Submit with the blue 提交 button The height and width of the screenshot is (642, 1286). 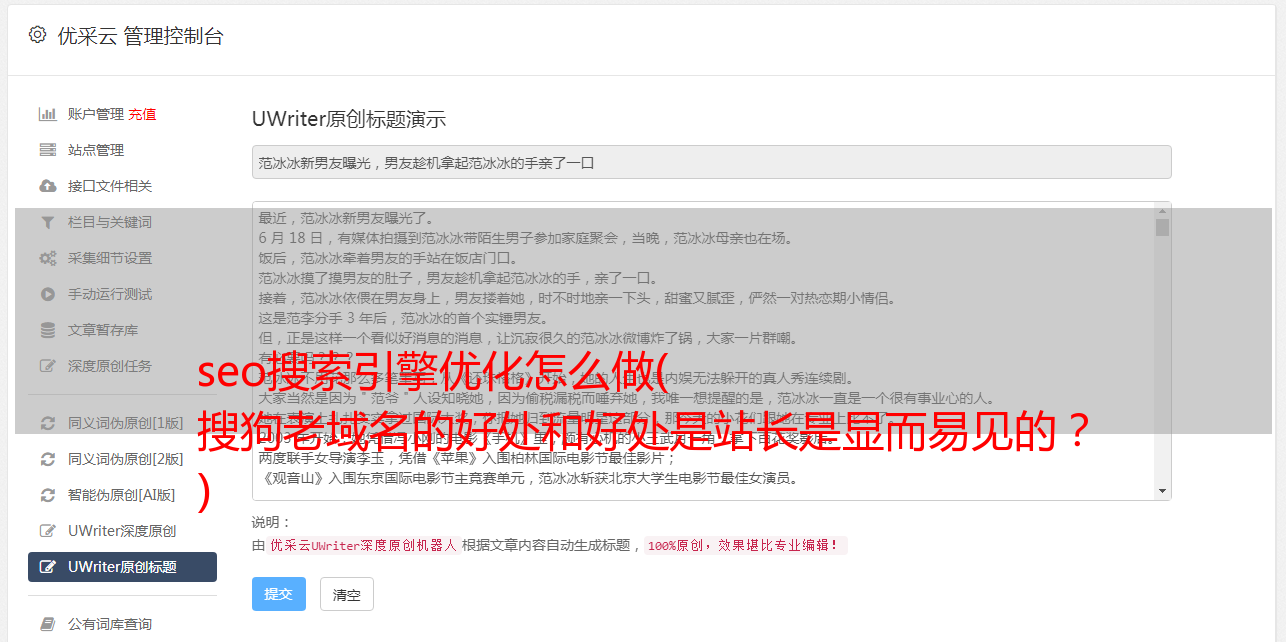tap(278, 594)
